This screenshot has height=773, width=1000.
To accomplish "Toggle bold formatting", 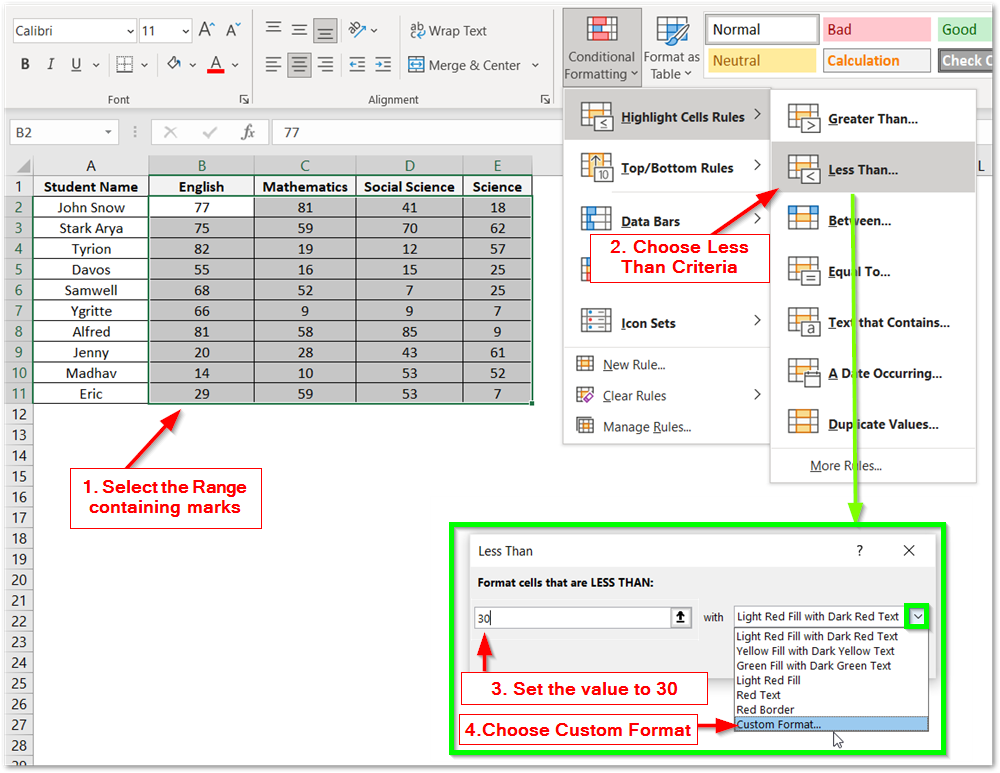I will pyautogui.click(x=24, y=63).
